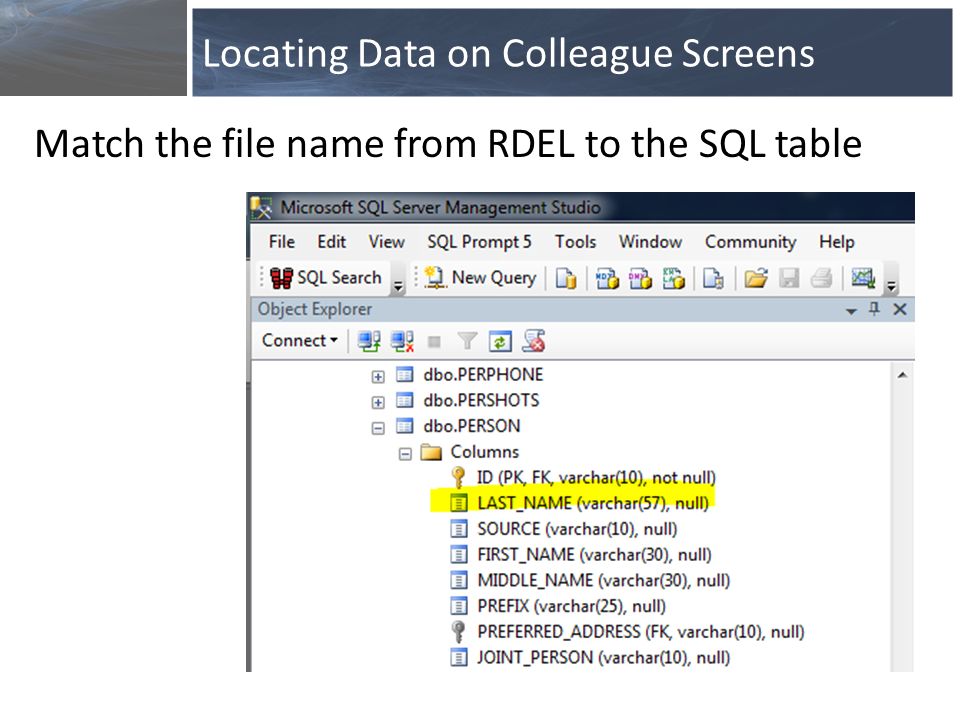The height and width of the screenshot is (720, 960).
Task: Click the Analysis Services MDX Query icon
Action: [607, 279]
